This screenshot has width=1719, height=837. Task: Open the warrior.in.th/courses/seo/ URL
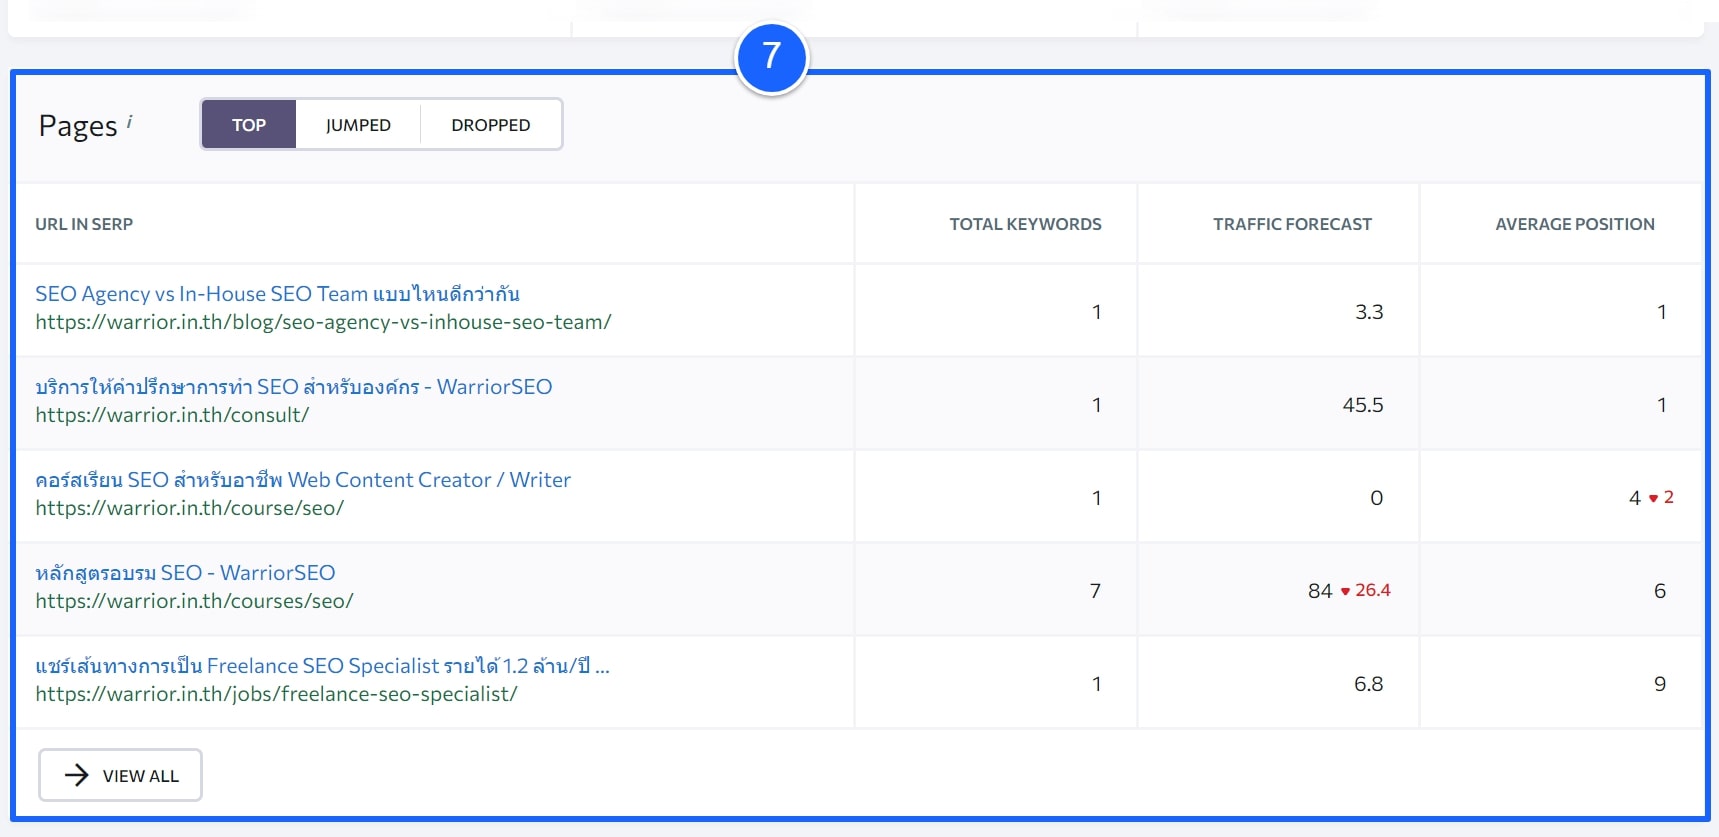(194, 601)
